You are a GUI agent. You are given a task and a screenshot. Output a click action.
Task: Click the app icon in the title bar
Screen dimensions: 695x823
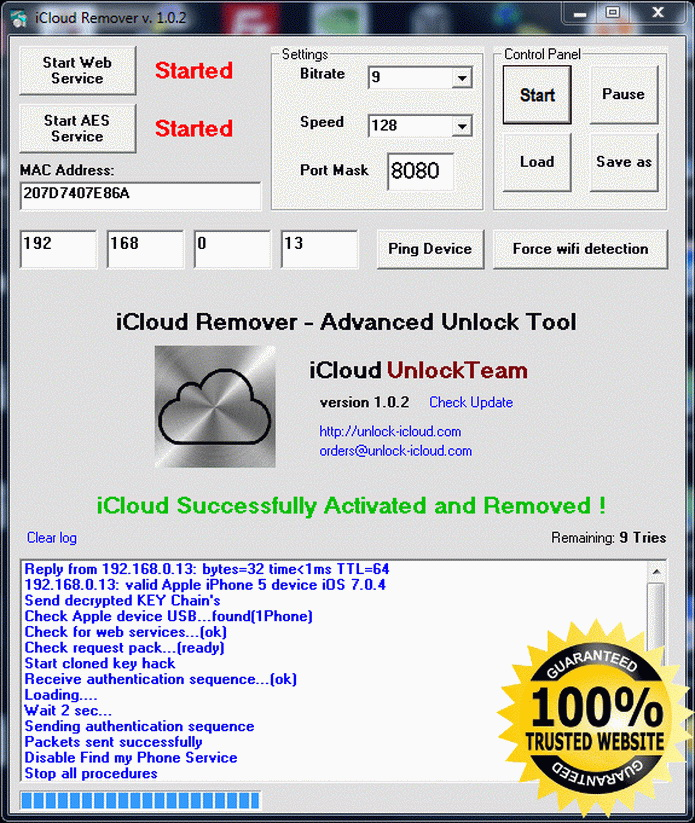coord(19,19)
